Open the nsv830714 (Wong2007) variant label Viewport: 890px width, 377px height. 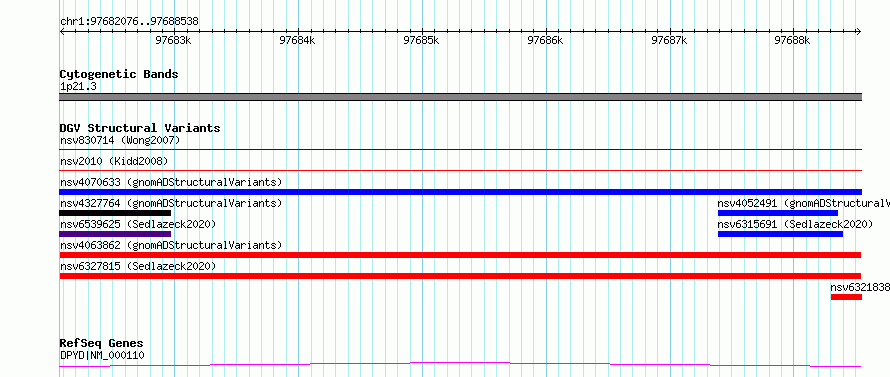[120, 140]
